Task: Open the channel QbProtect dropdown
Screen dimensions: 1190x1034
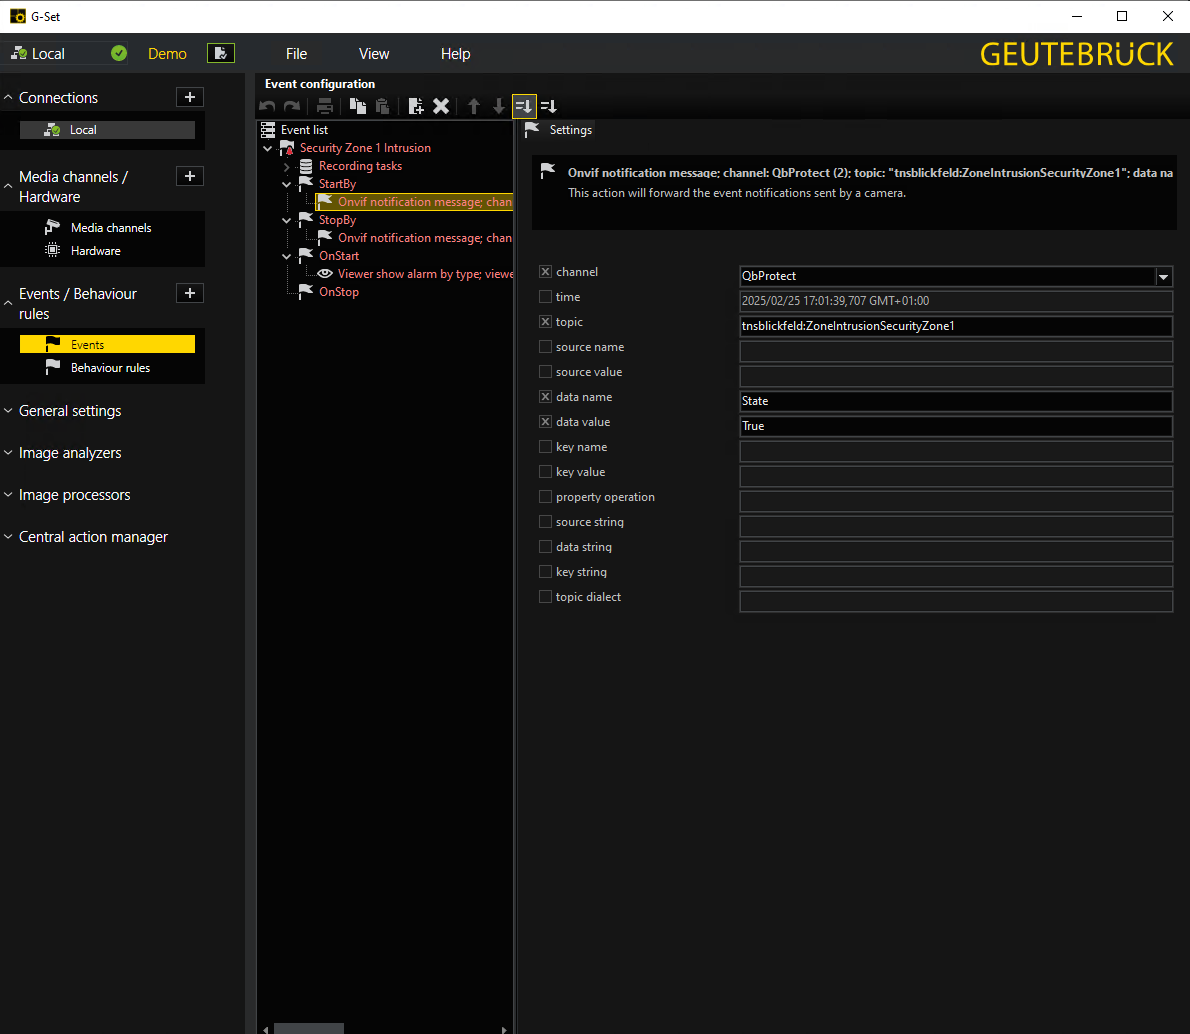Action: click(x=1163, y=277)
